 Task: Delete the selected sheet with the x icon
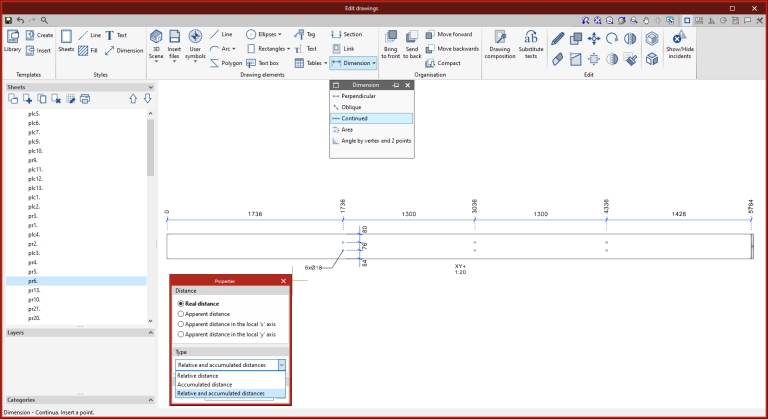pyautogui.click(x=56, y=99)
